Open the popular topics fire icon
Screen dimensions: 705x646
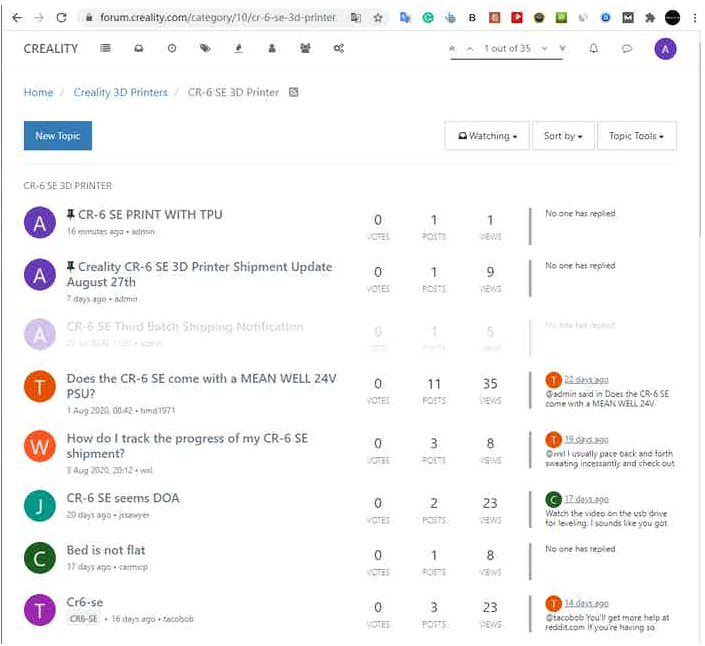[x=238, y=48]
